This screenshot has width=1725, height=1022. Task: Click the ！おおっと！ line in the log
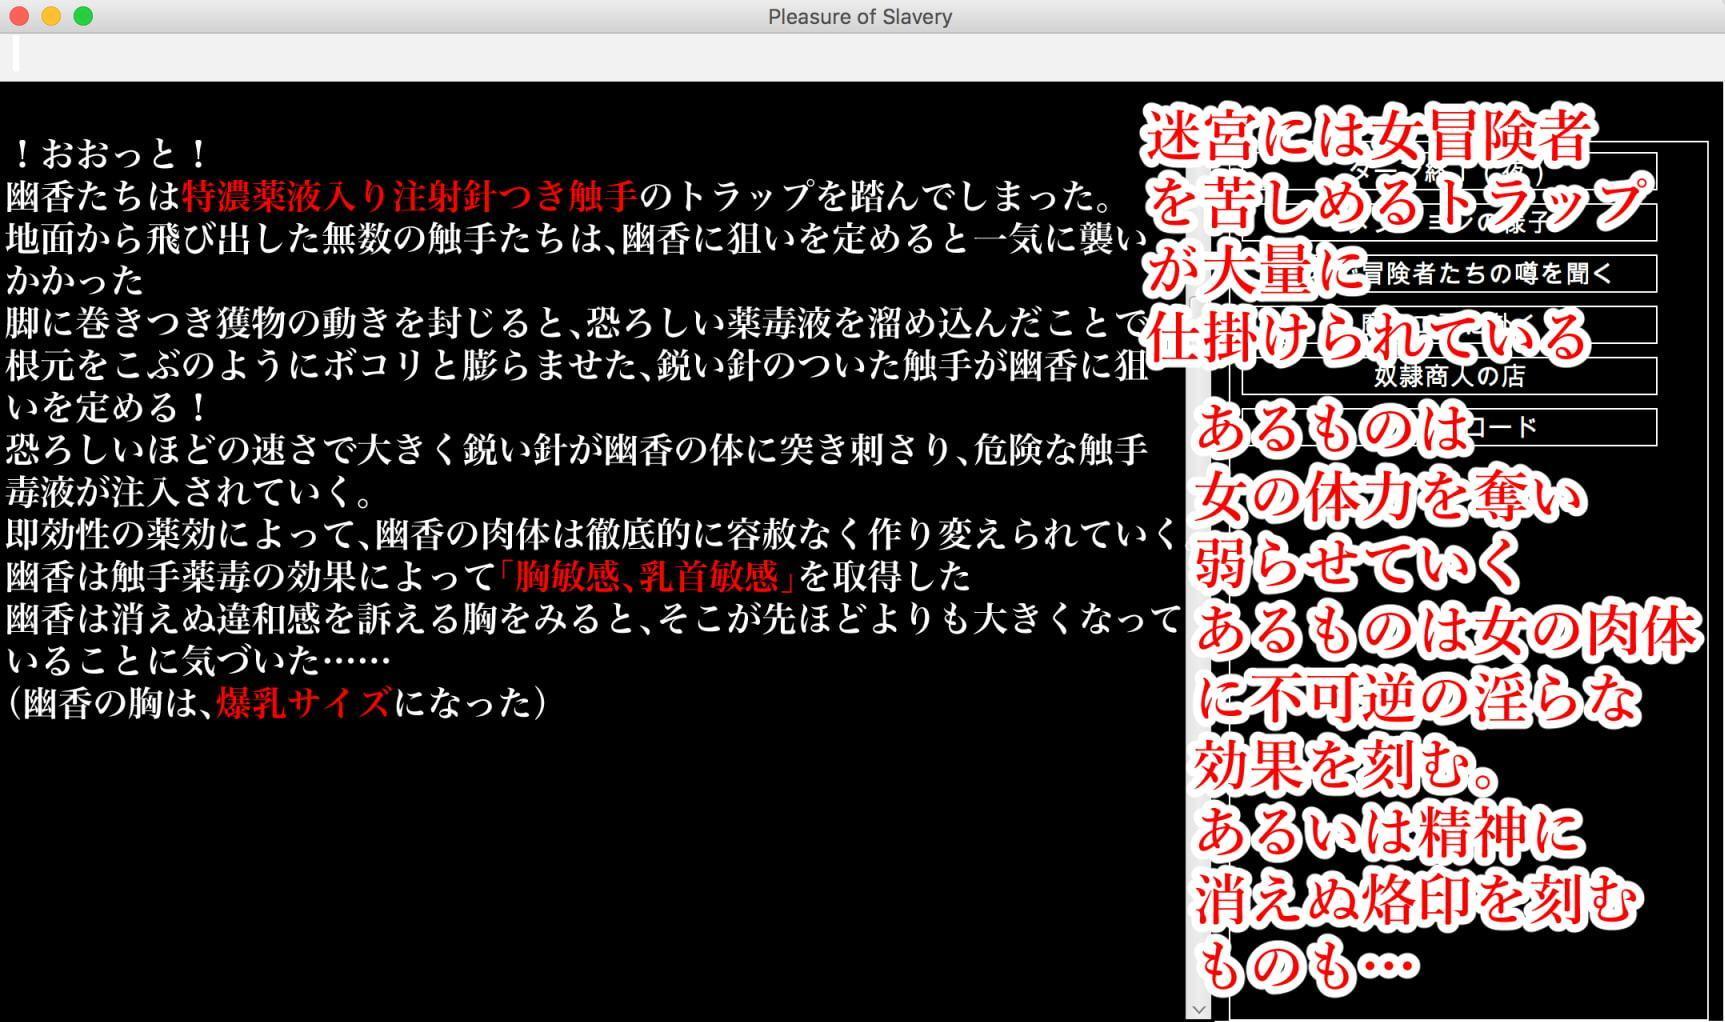click(x=110, y=154)
